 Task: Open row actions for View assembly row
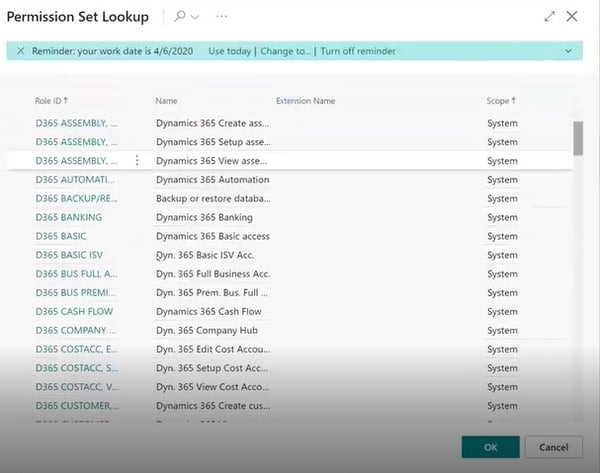point(137,161)
